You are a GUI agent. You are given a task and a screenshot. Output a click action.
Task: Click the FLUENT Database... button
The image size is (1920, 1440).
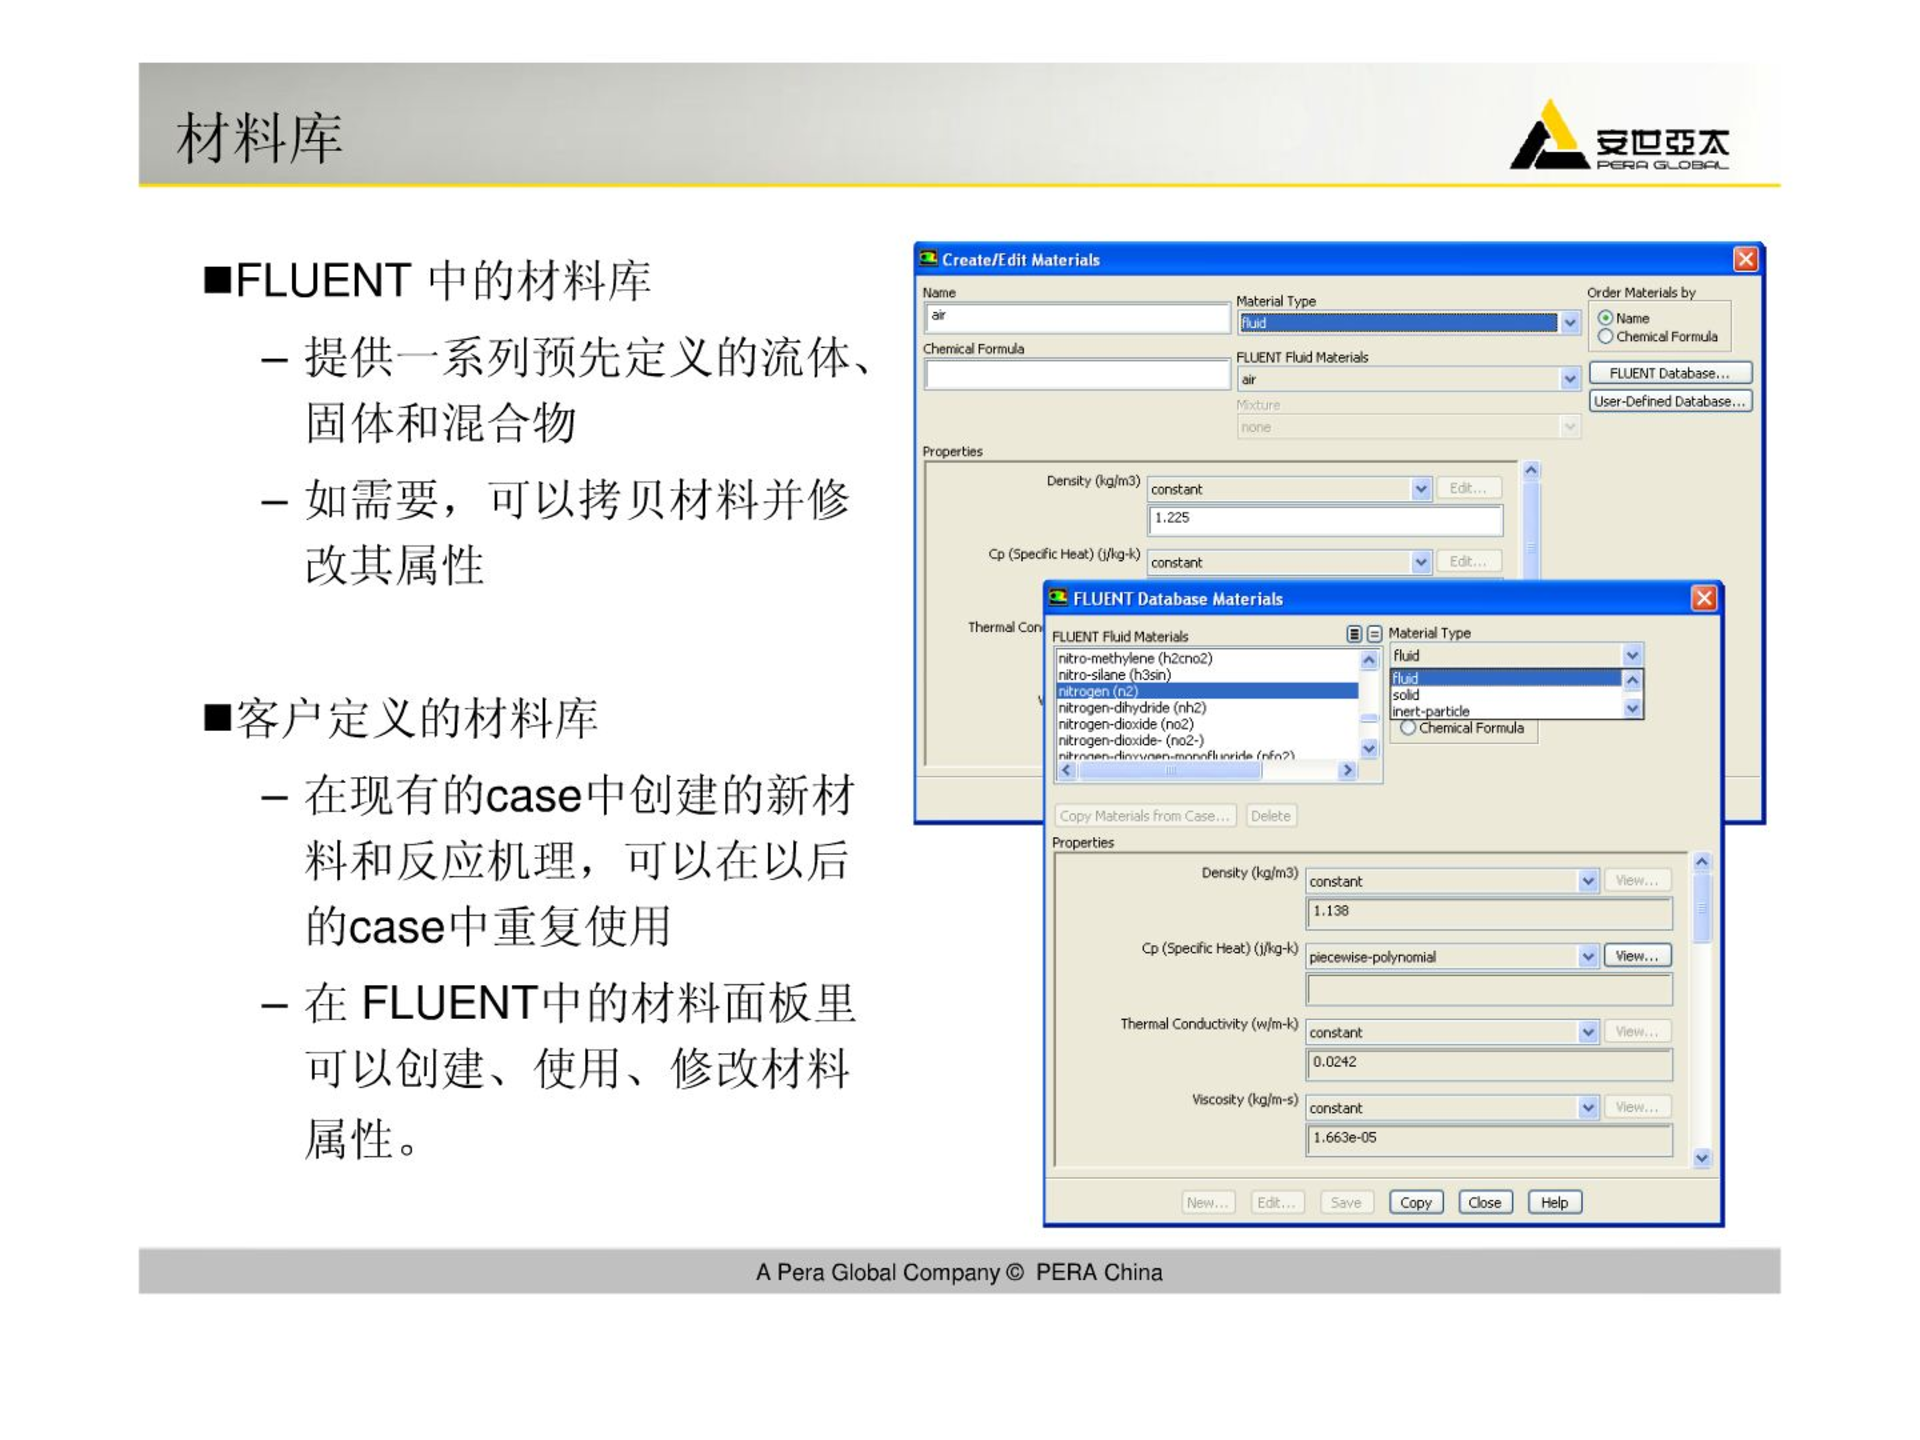[1670, 373]
